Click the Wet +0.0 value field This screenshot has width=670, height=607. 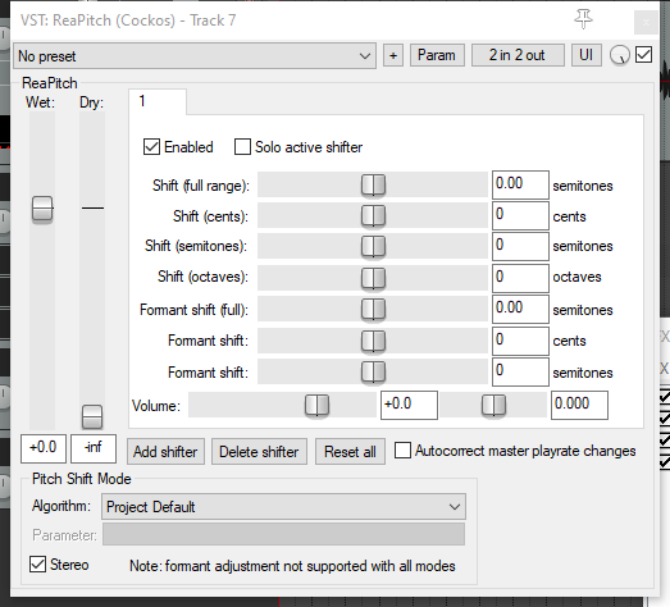tap(44, 449)
